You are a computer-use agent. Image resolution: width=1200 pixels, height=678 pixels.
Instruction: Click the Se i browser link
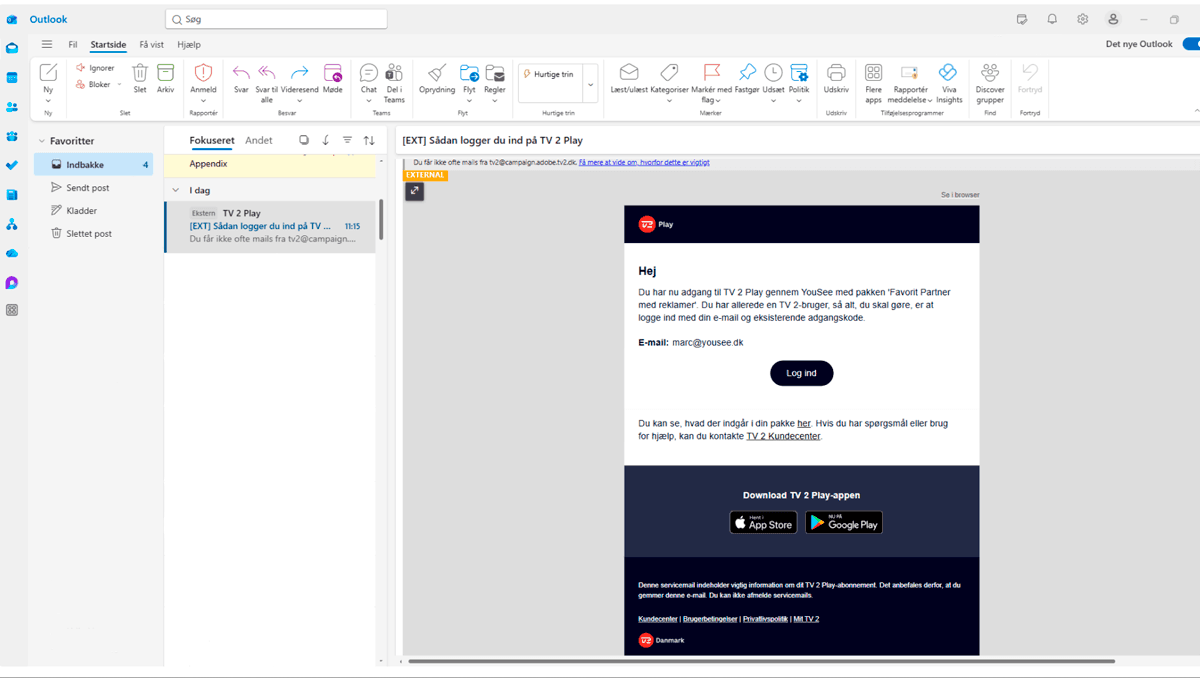pos(960,195)
